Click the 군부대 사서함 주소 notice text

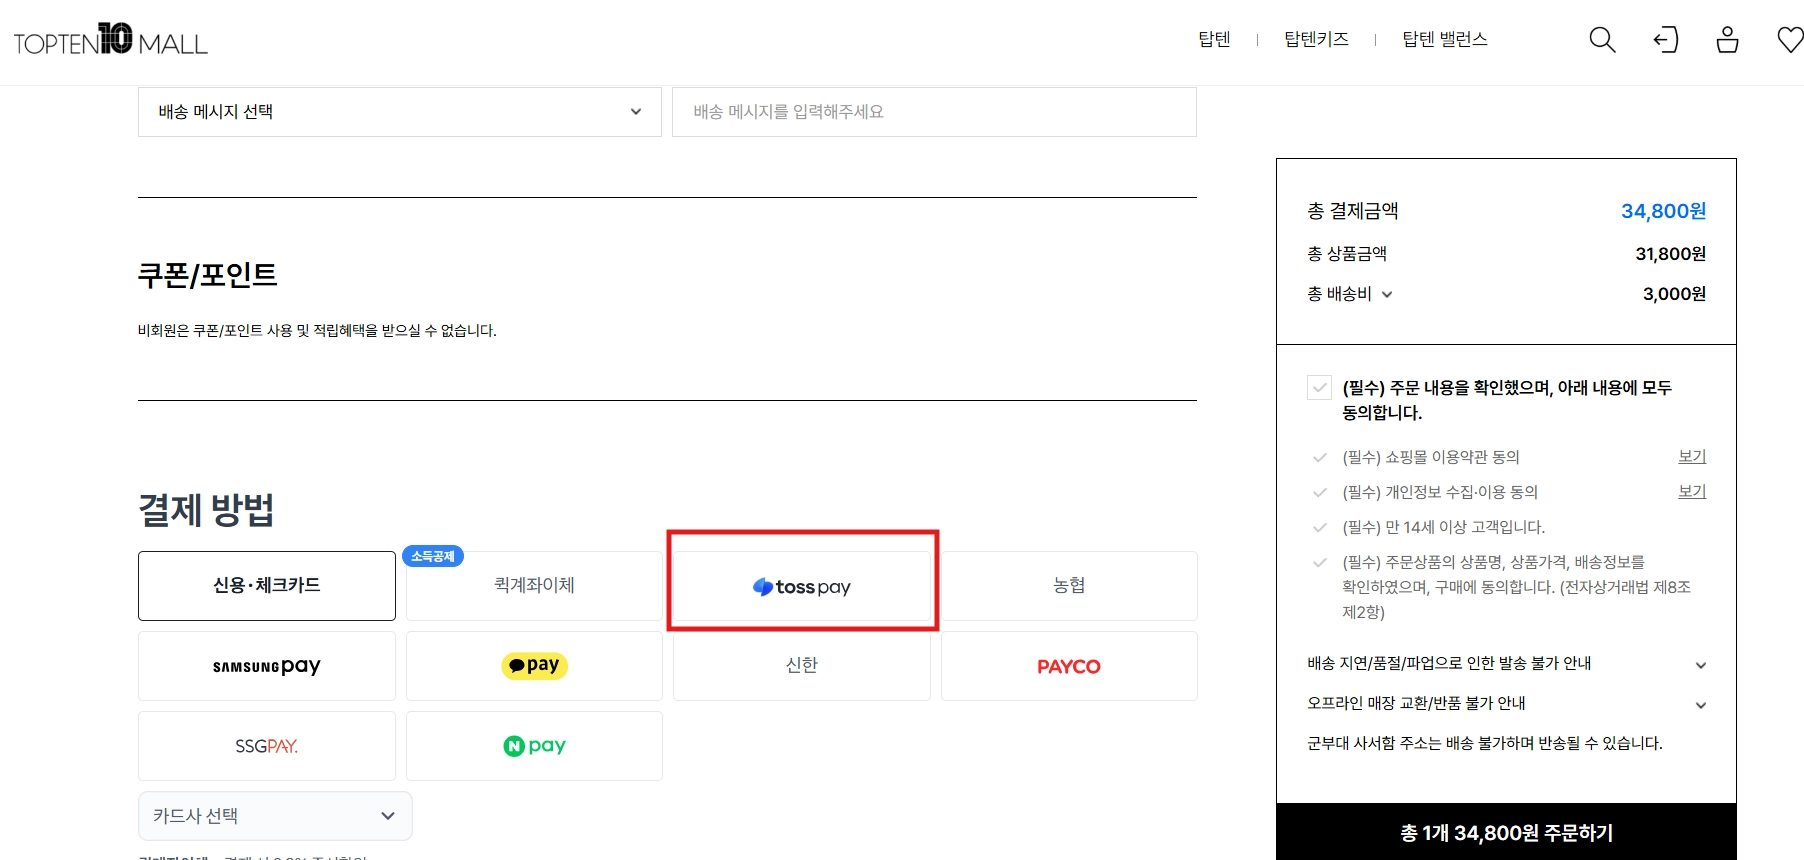pos(1485,743)
